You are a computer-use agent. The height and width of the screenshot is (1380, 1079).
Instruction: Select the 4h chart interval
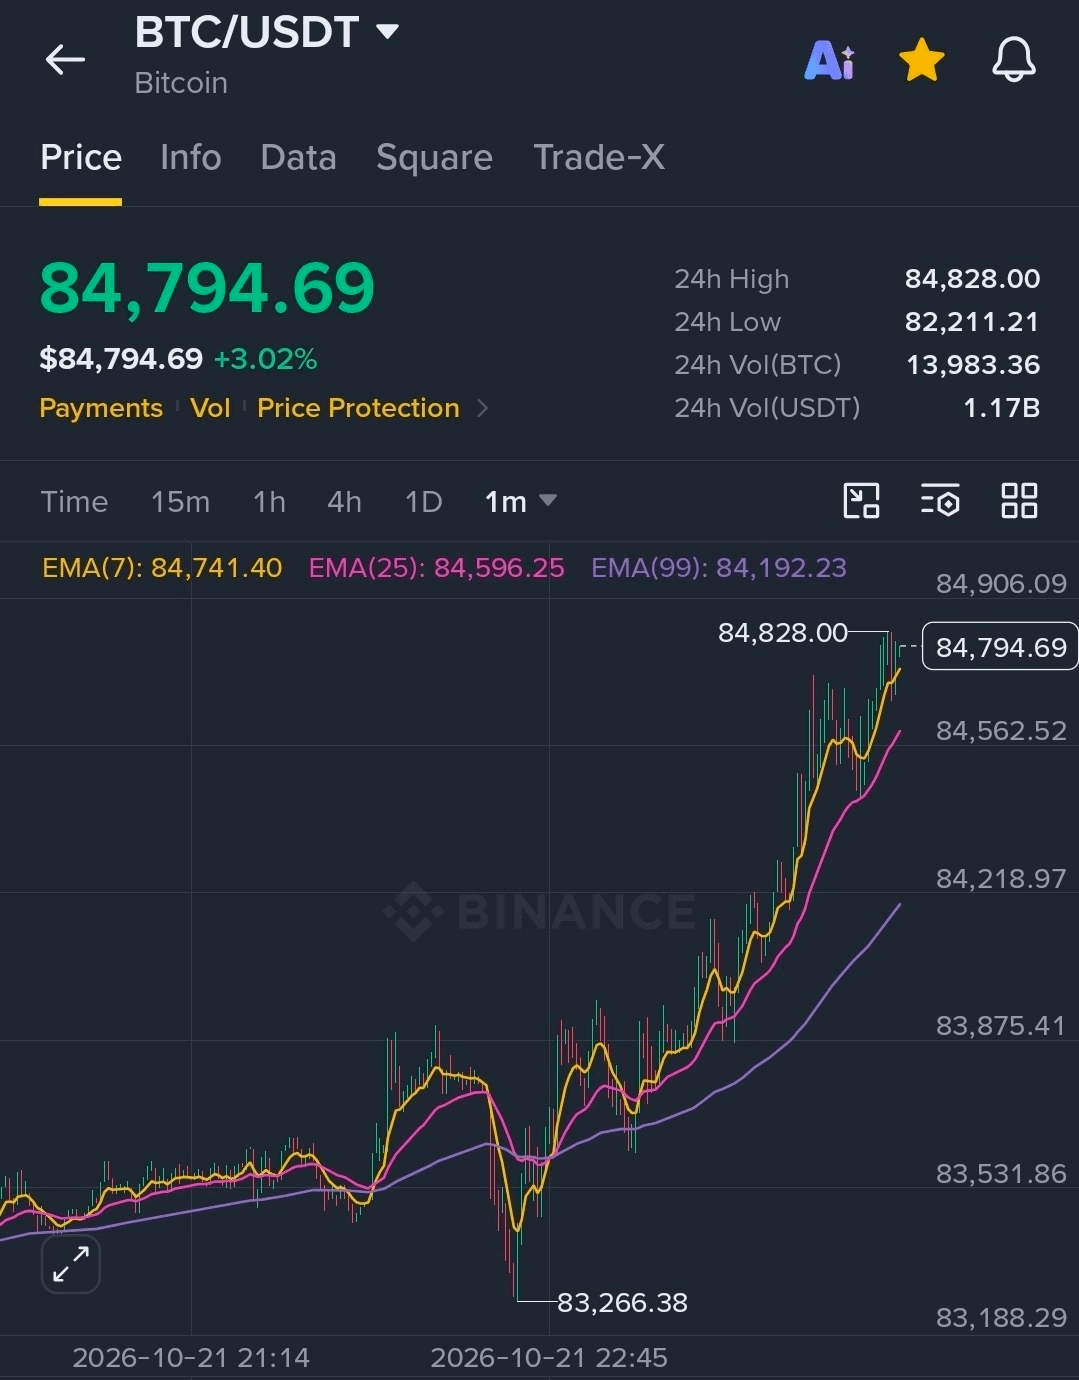coord(344,502)
